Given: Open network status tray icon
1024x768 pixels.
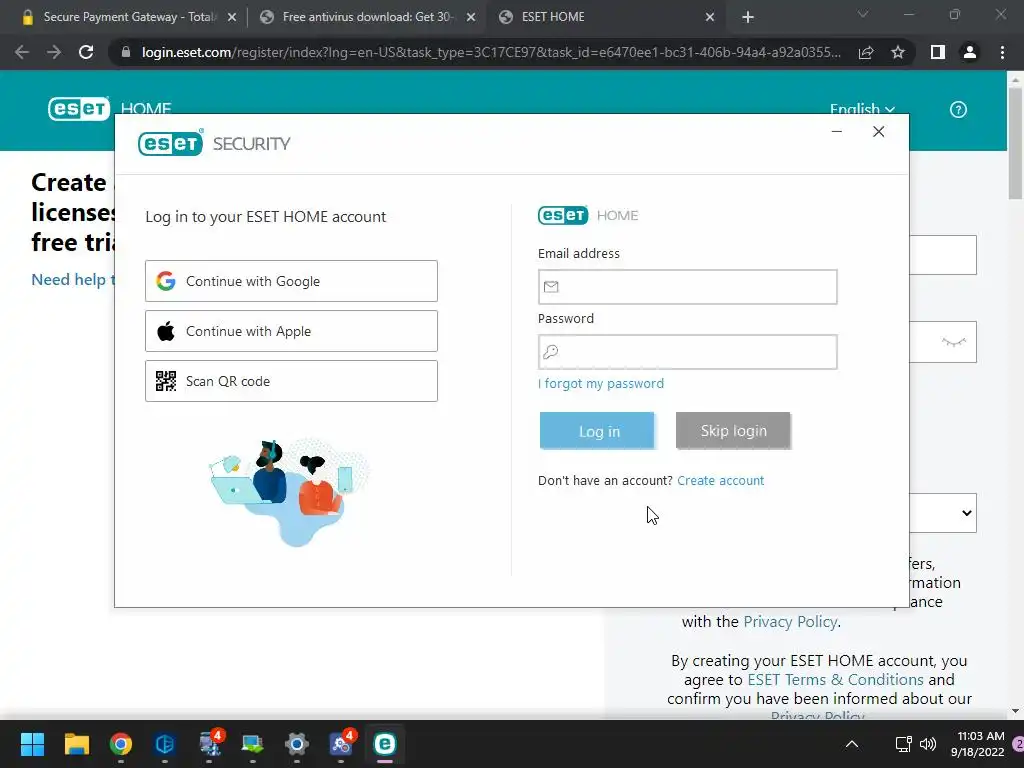Looking at the screenshot, I should [903, 744].
